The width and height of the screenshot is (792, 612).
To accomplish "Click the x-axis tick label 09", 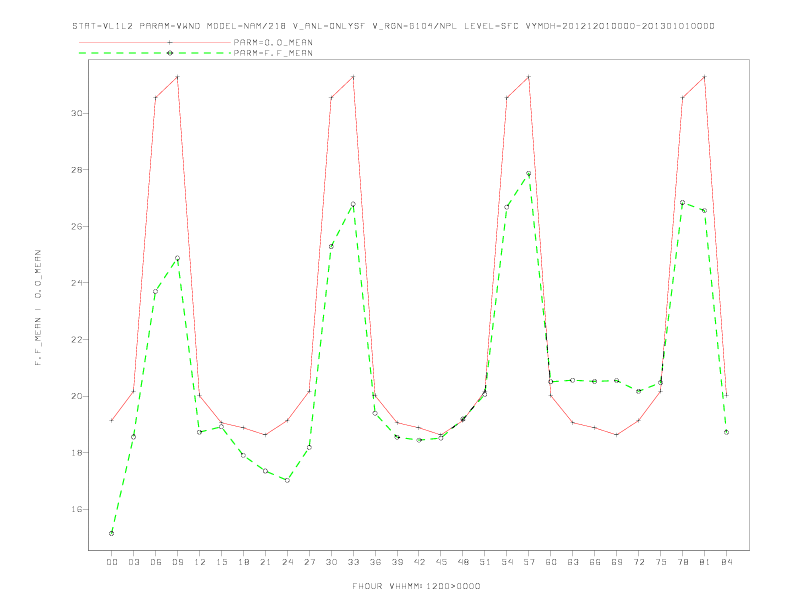I will tap(177, 562).
